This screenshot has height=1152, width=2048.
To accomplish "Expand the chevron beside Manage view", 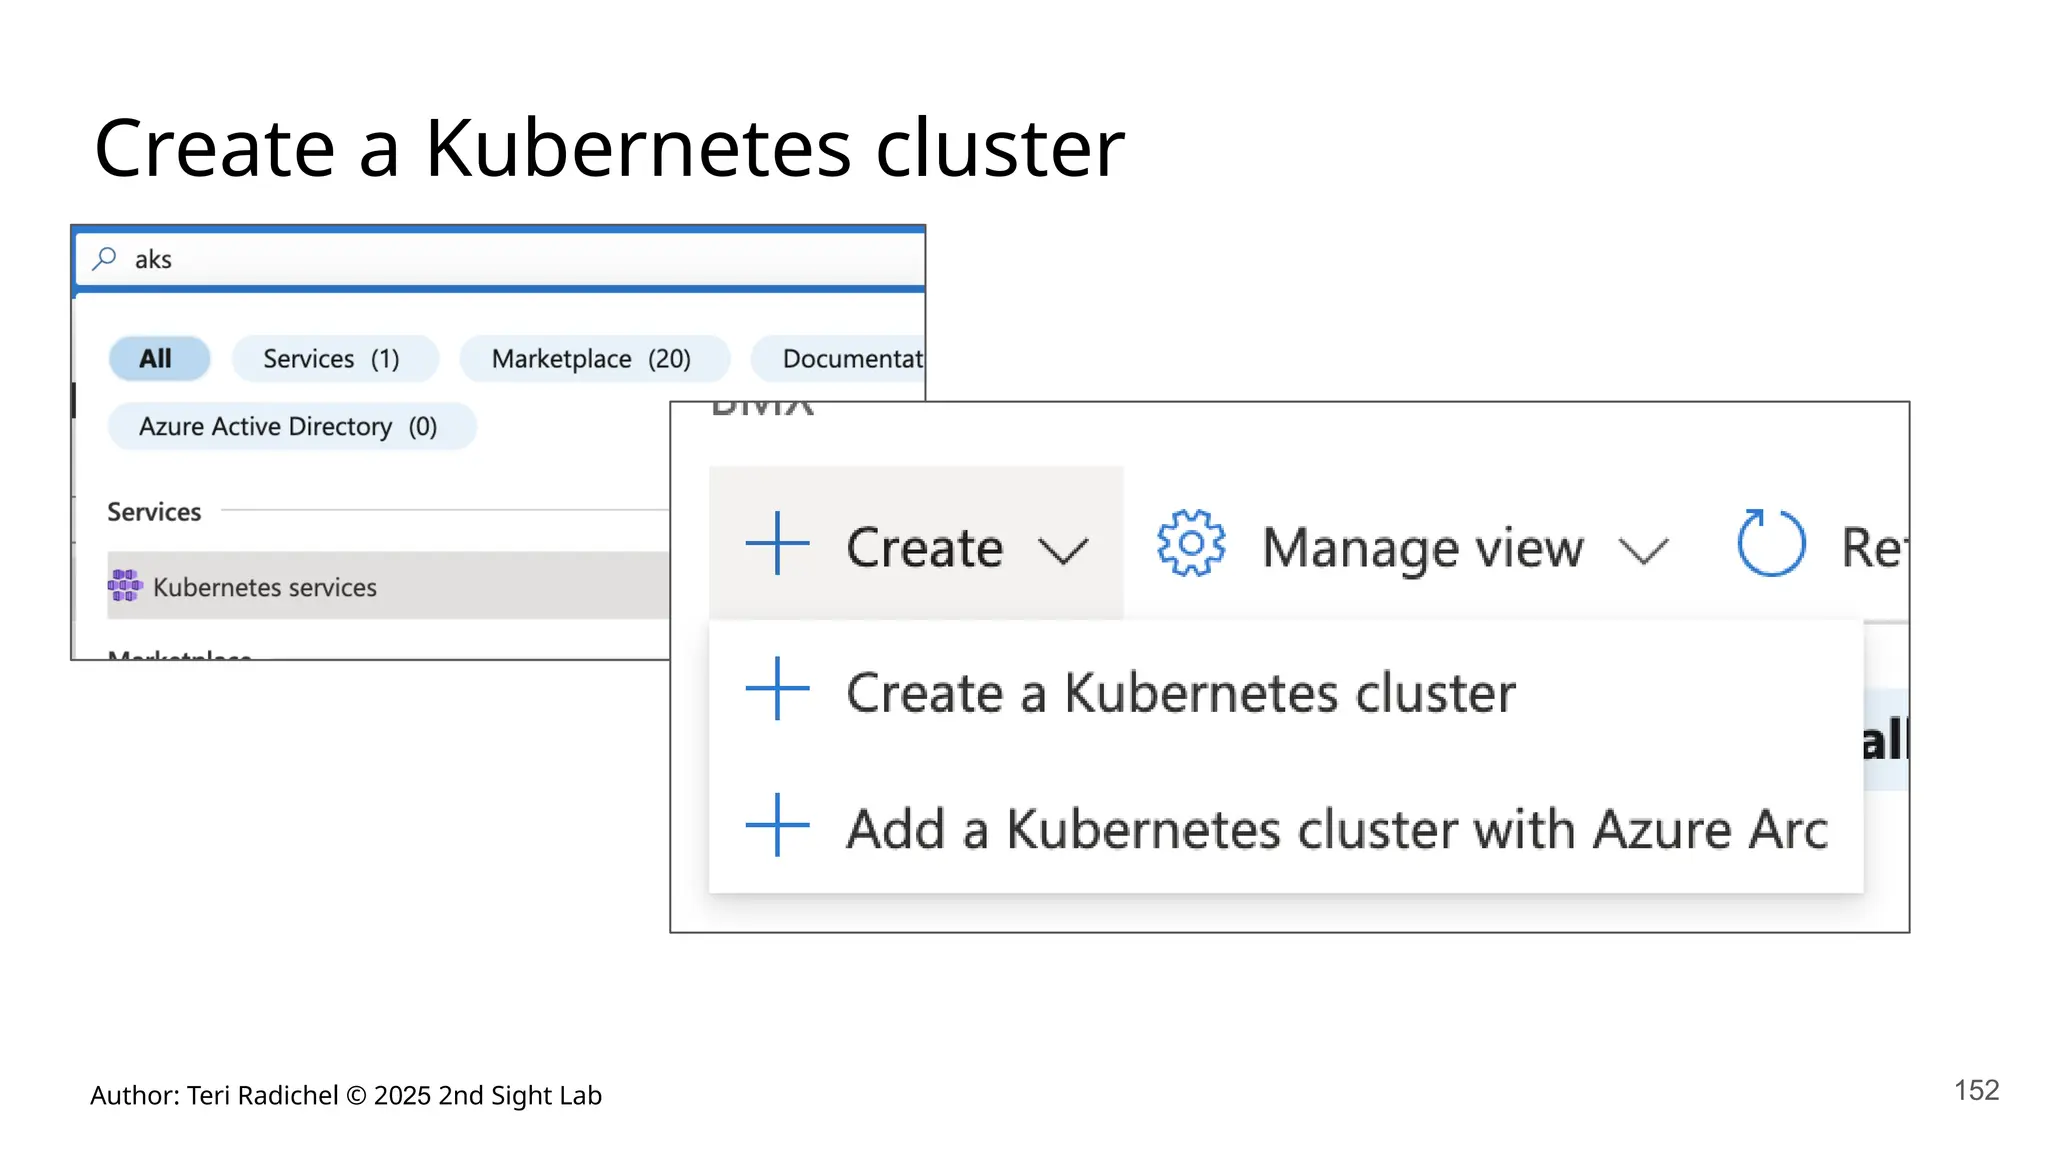I will coord(1644,551).
